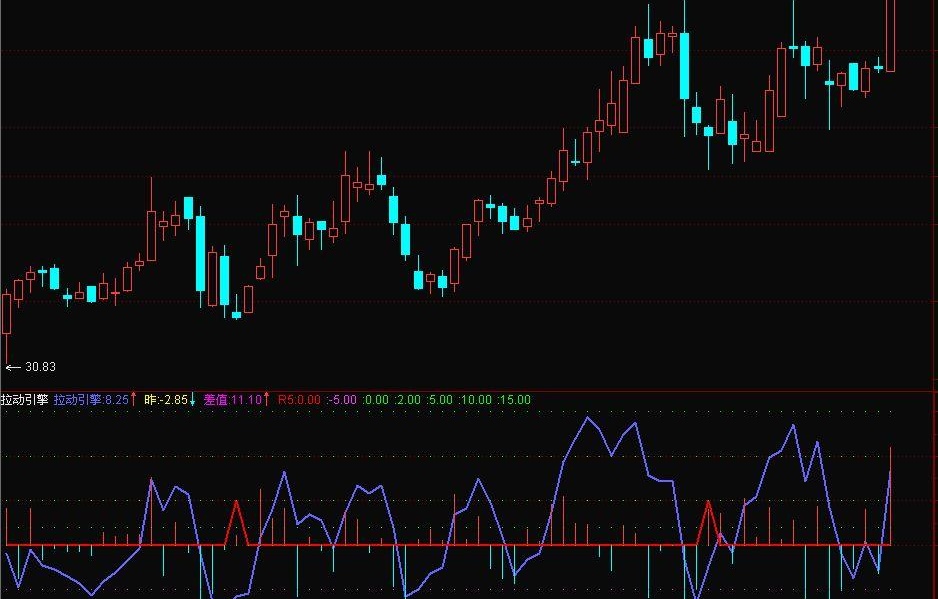Select the purple :-5.00 level value
Viewport: 938px width, 599px height.
pyautogui.click(x=342, y=400)
